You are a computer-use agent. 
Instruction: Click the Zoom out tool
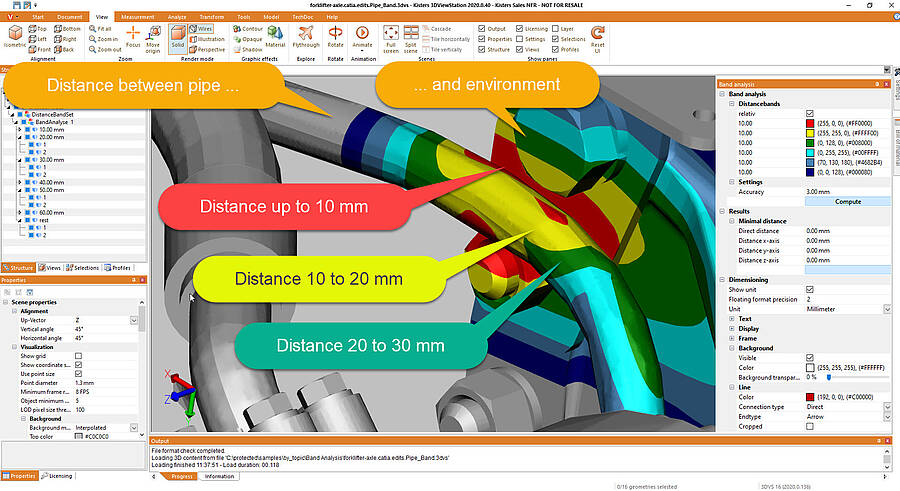click(x=105, y=49)
